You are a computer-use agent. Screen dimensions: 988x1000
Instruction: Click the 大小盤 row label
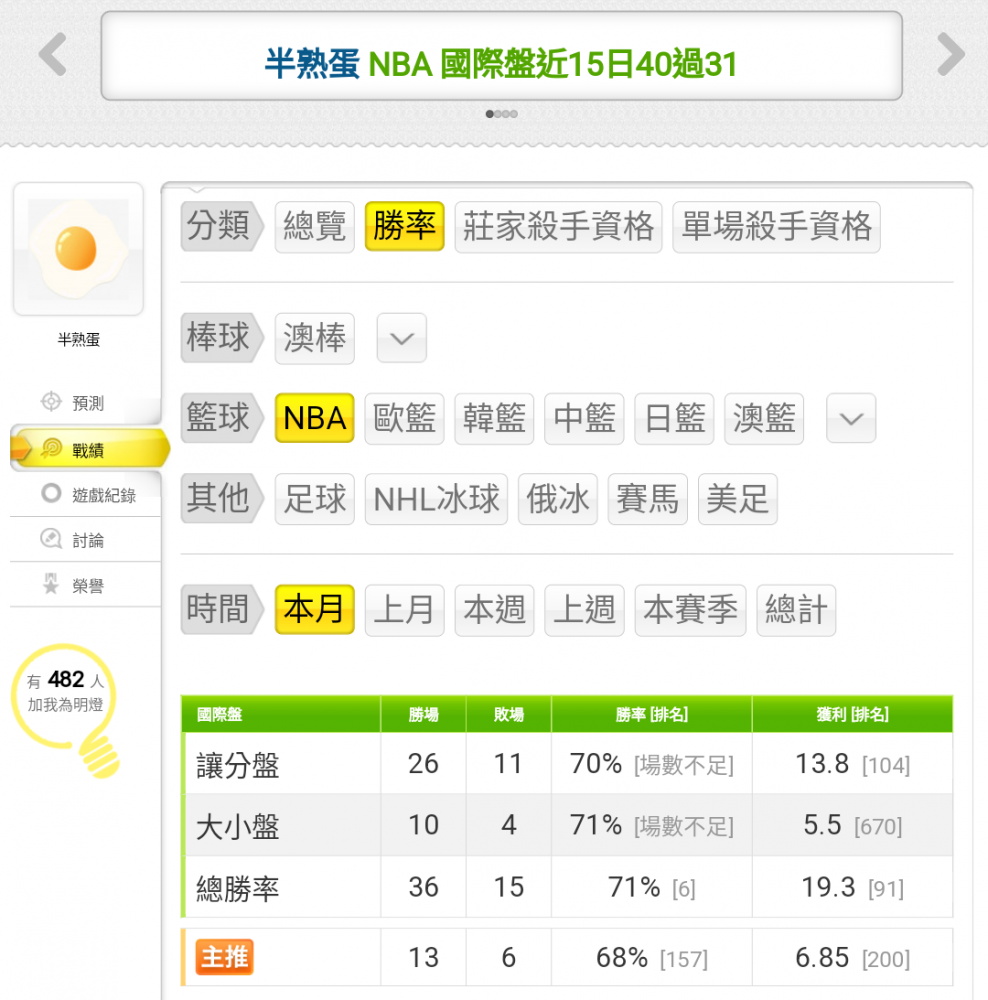coord(237,827)
